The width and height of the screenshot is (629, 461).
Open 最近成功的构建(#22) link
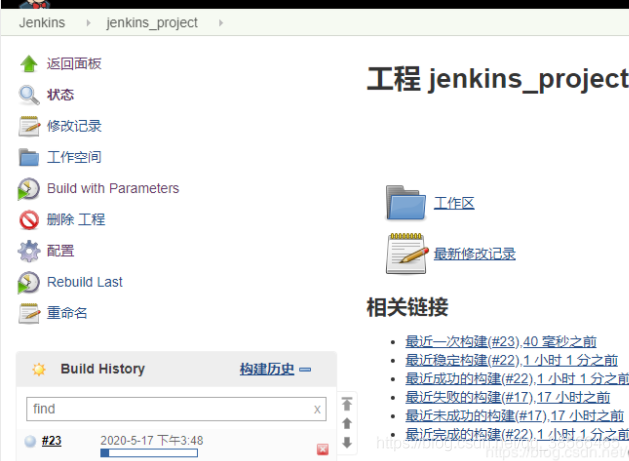(517, 379)
